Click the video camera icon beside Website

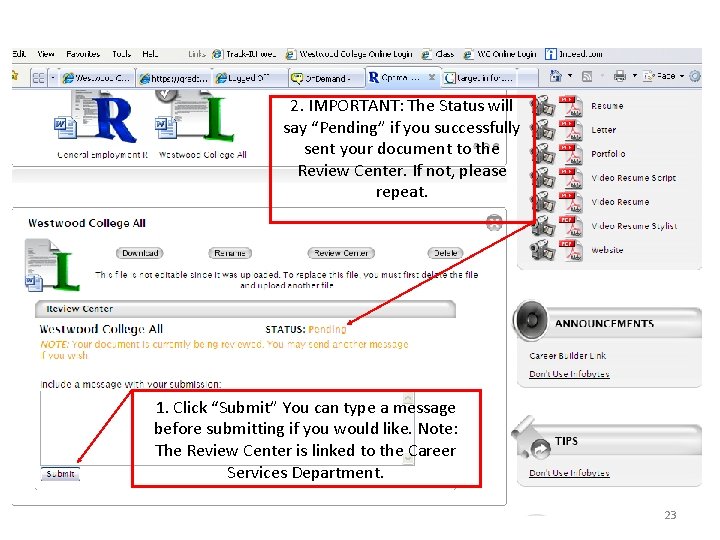coord(543,250)
